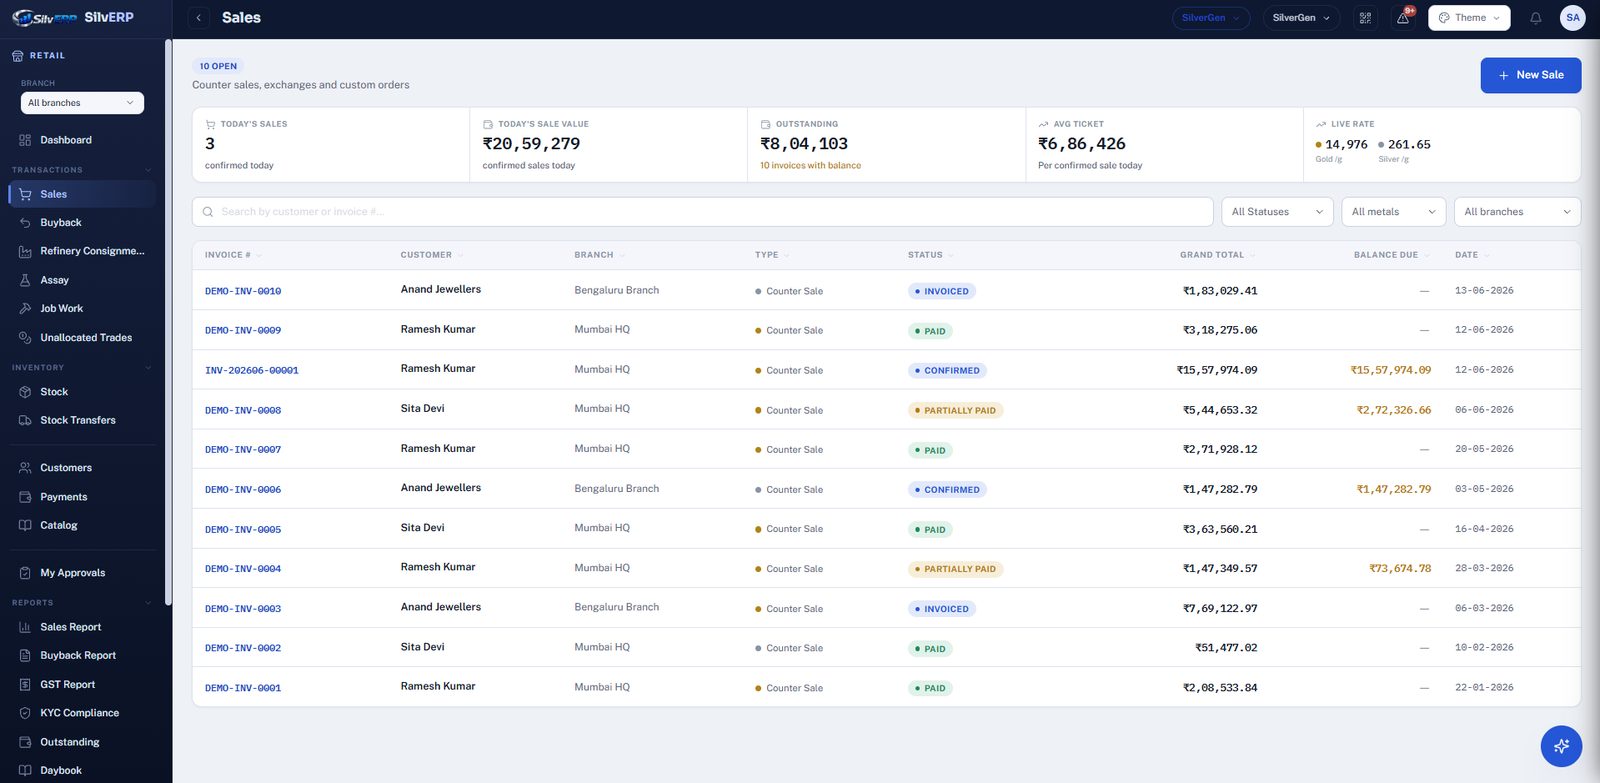
Task: Click the My Approvals clipboard icon
Action: tap(25, 573)
